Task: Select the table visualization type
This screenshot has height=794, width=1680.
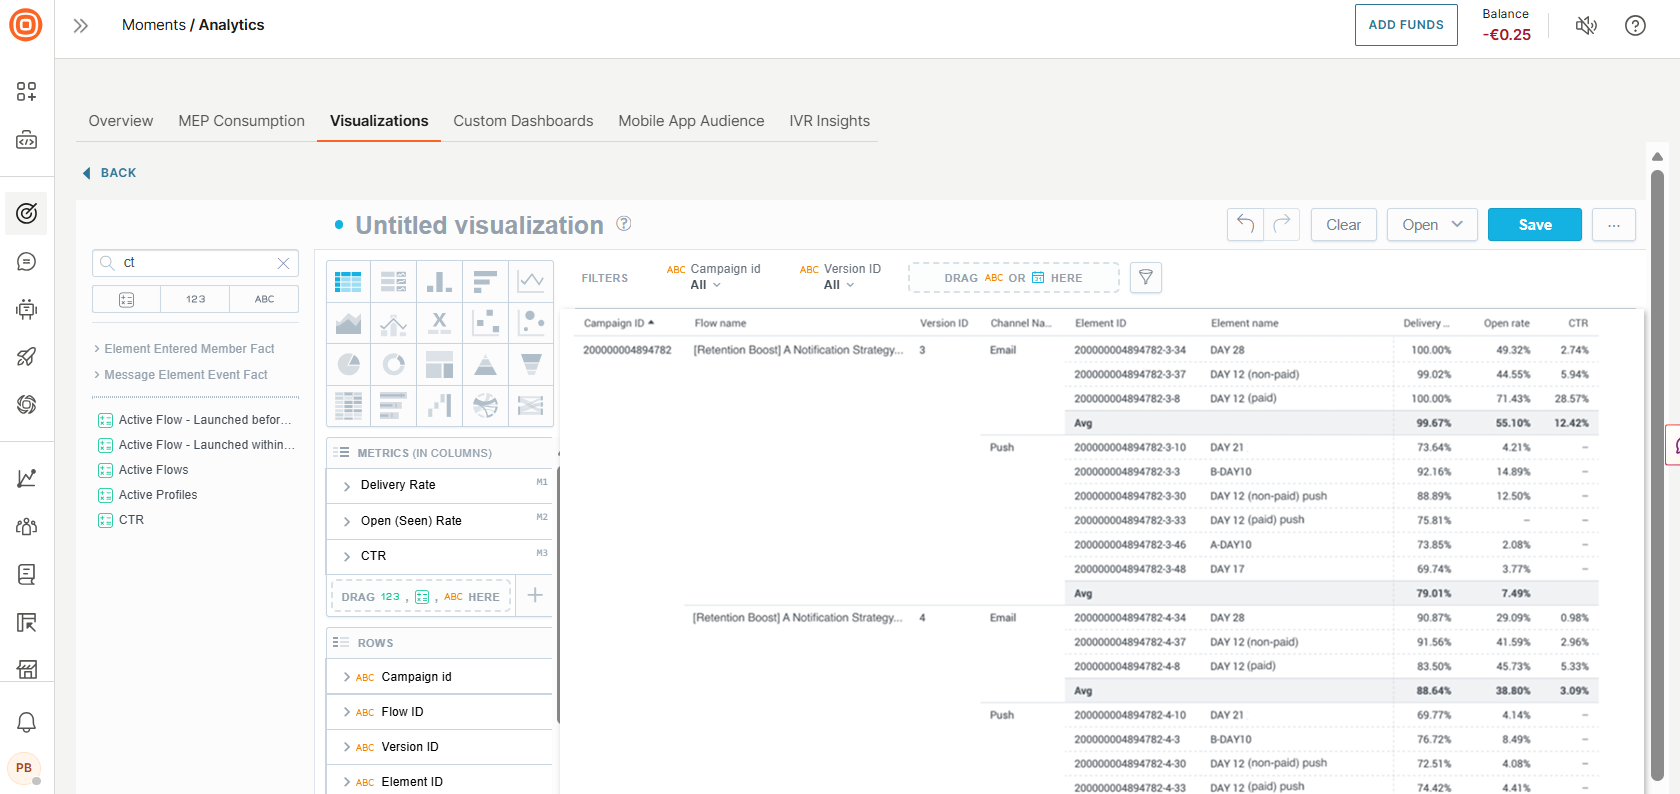Action: pos(348,281)
